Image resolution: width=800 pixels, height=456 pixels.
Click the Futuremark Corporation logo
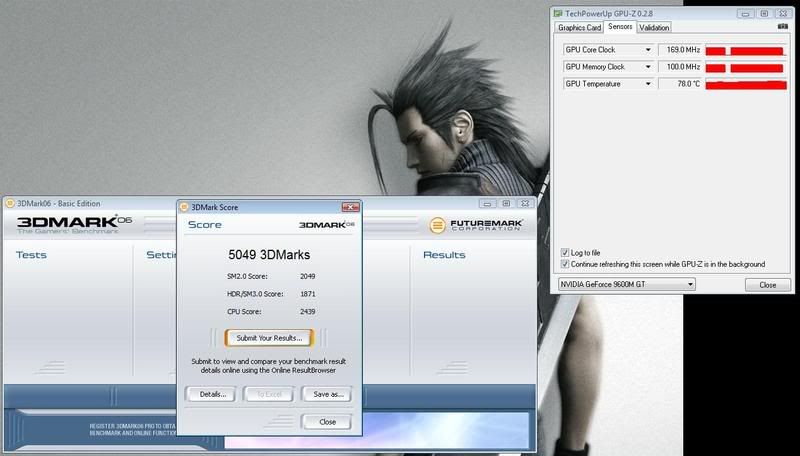pyautogui.click(x=477, y=225)
